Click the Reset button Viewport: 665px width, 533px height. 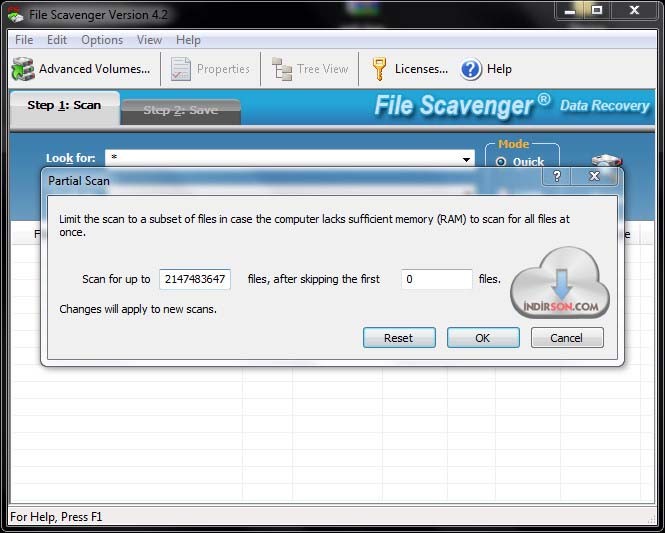click(399, 338)
